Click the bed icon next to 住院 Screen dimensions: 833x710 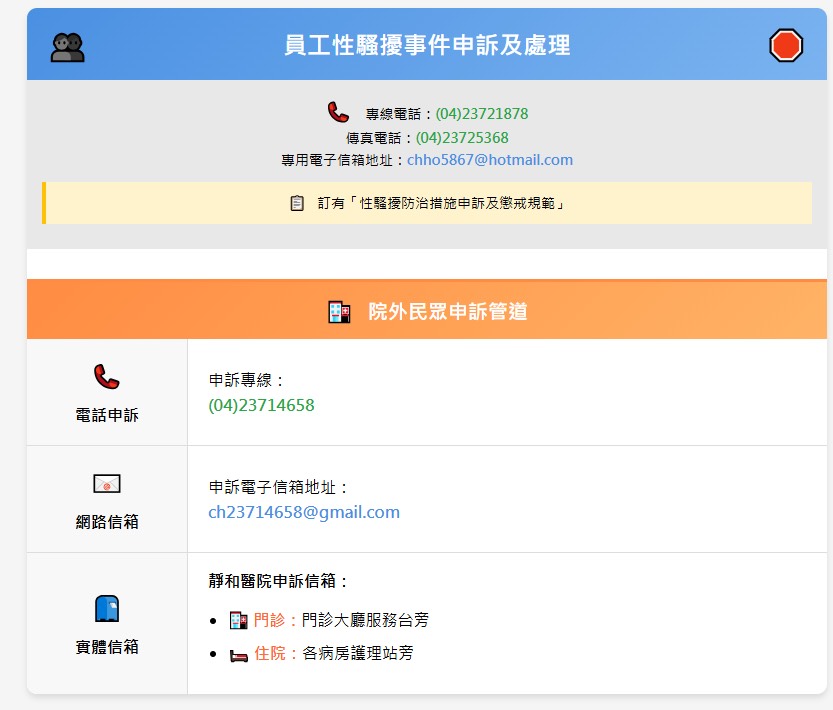pos(238,654)
